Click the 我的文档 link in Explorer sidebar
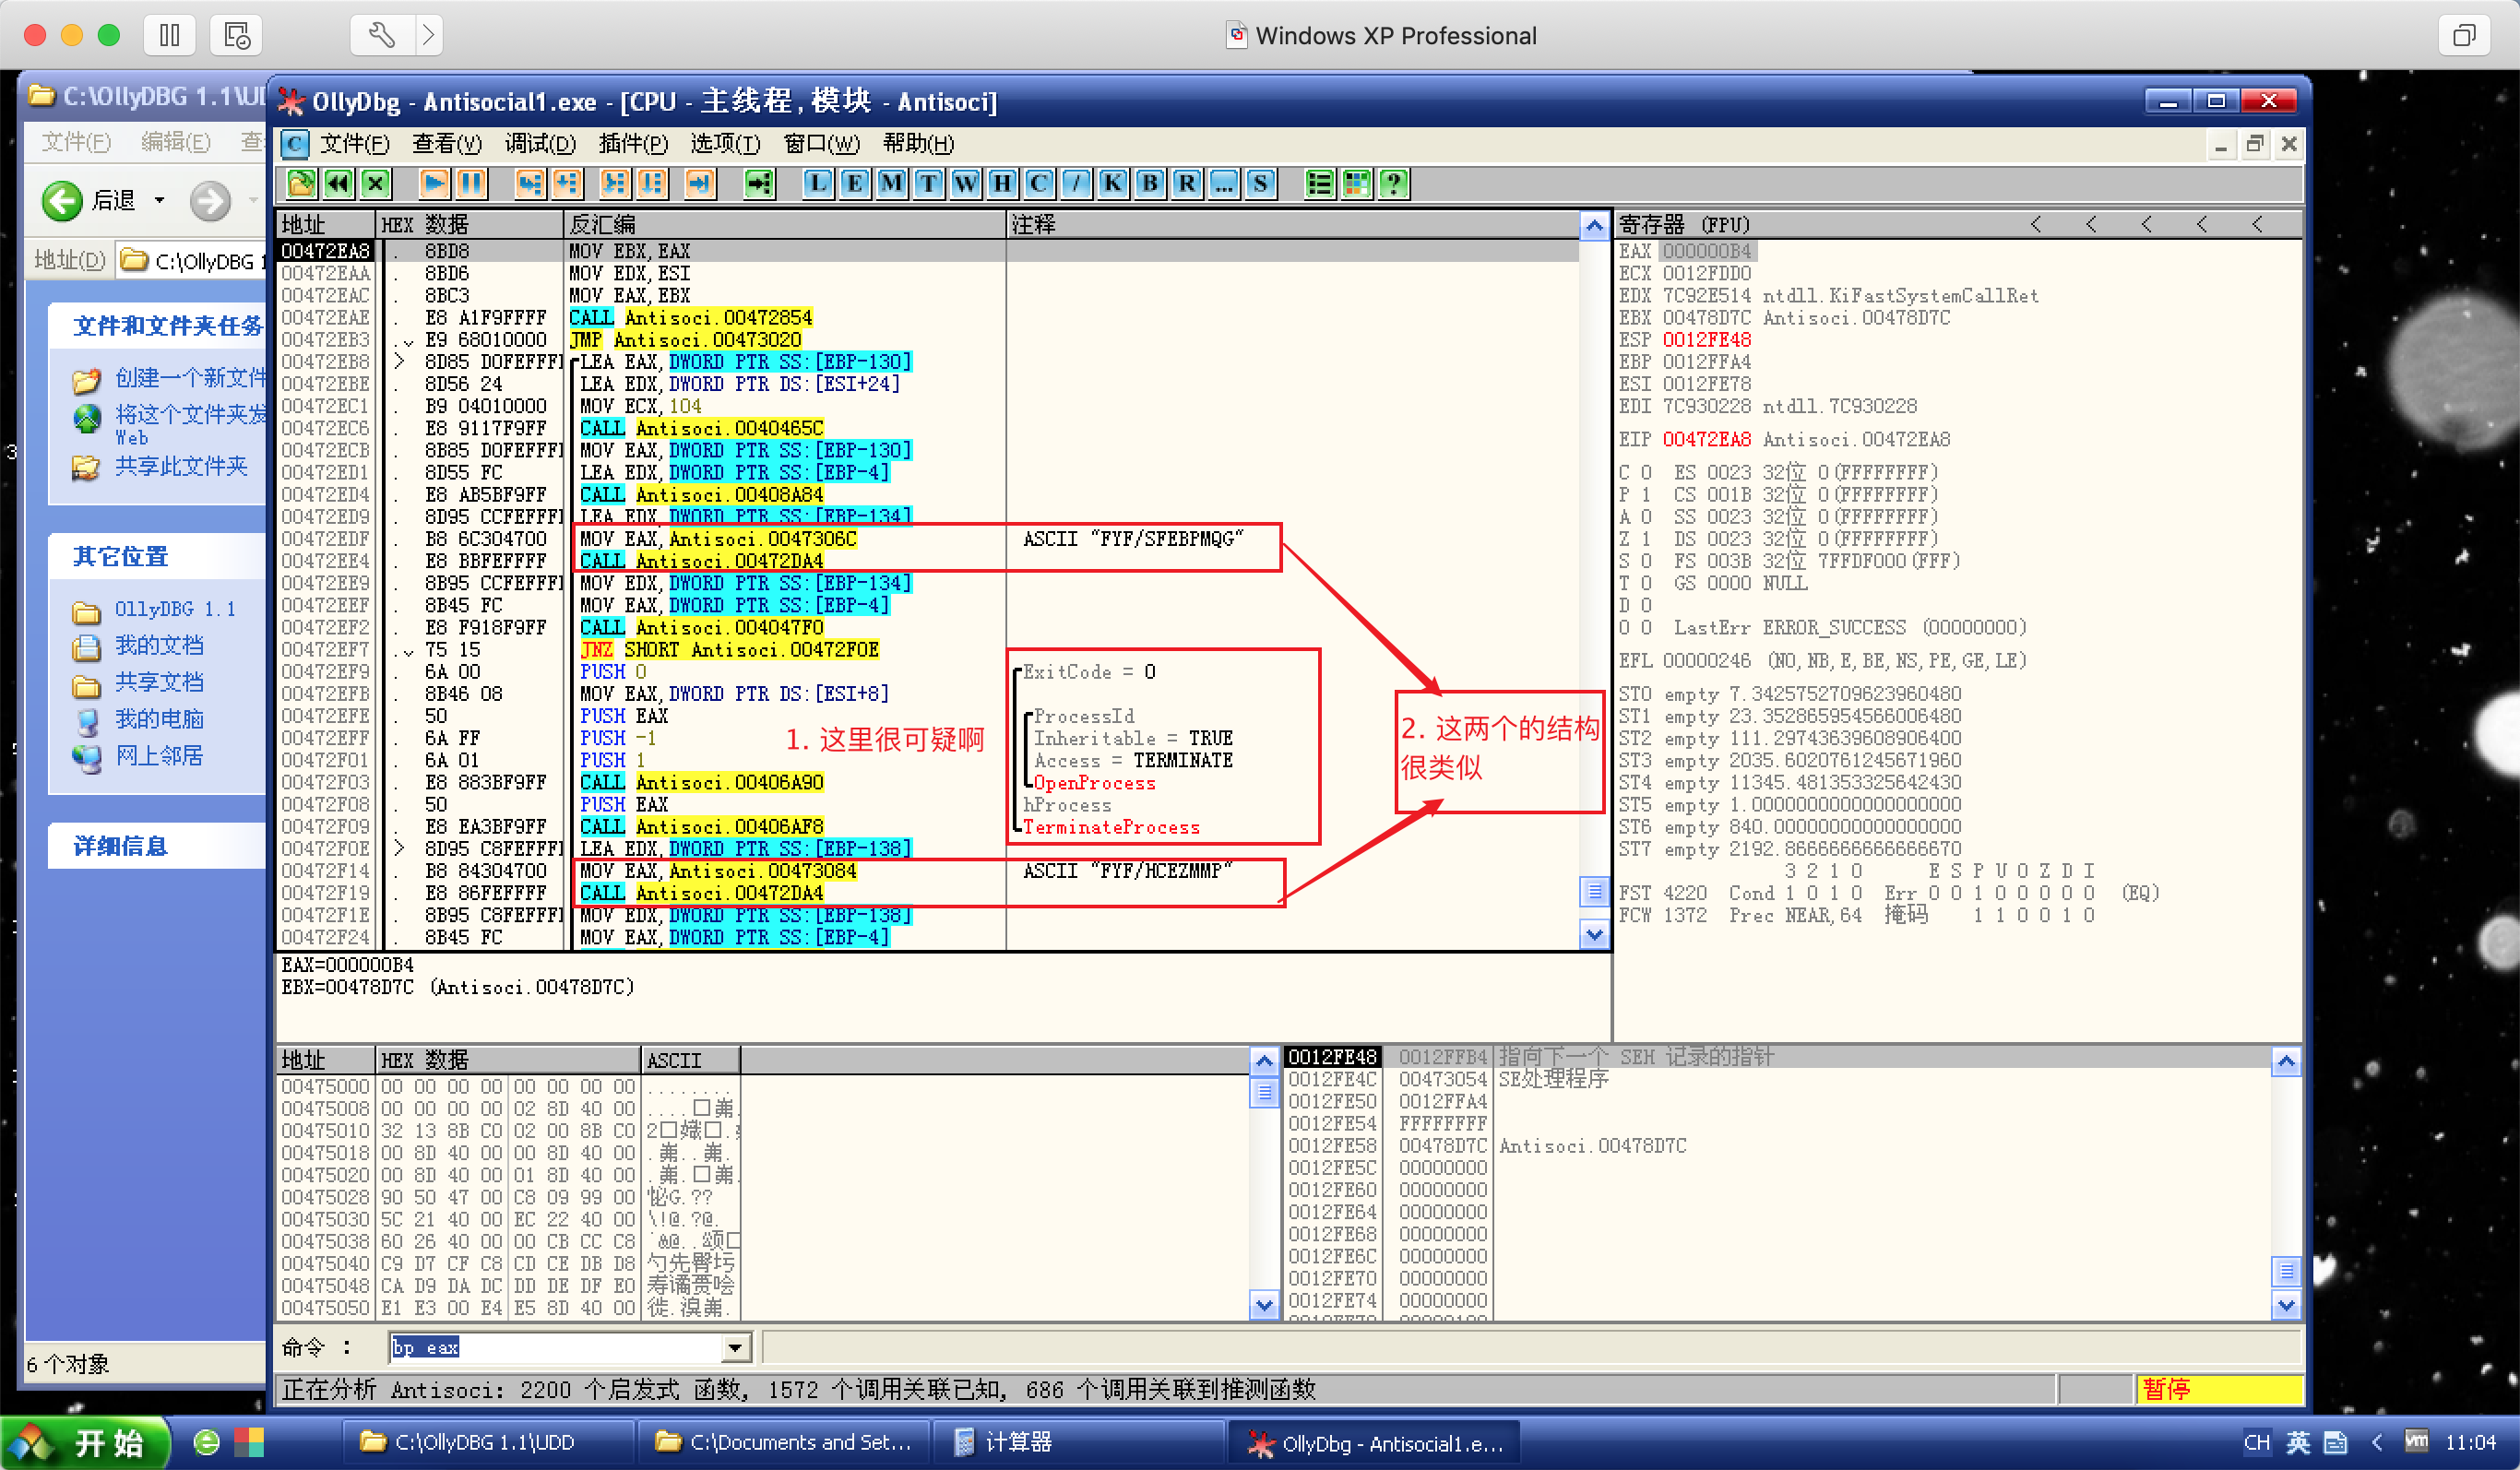The width and height of the screenshot is (2520, 1470). [x=158, y=645]
